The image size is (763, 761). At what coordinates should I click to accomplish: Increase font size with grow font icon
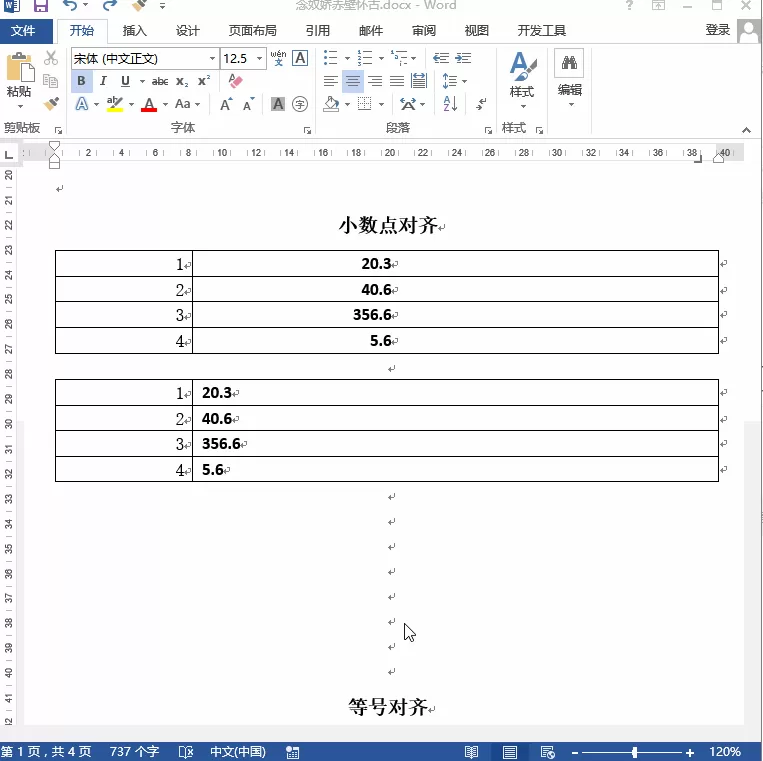pyautogui.click(x=226, y=104)
